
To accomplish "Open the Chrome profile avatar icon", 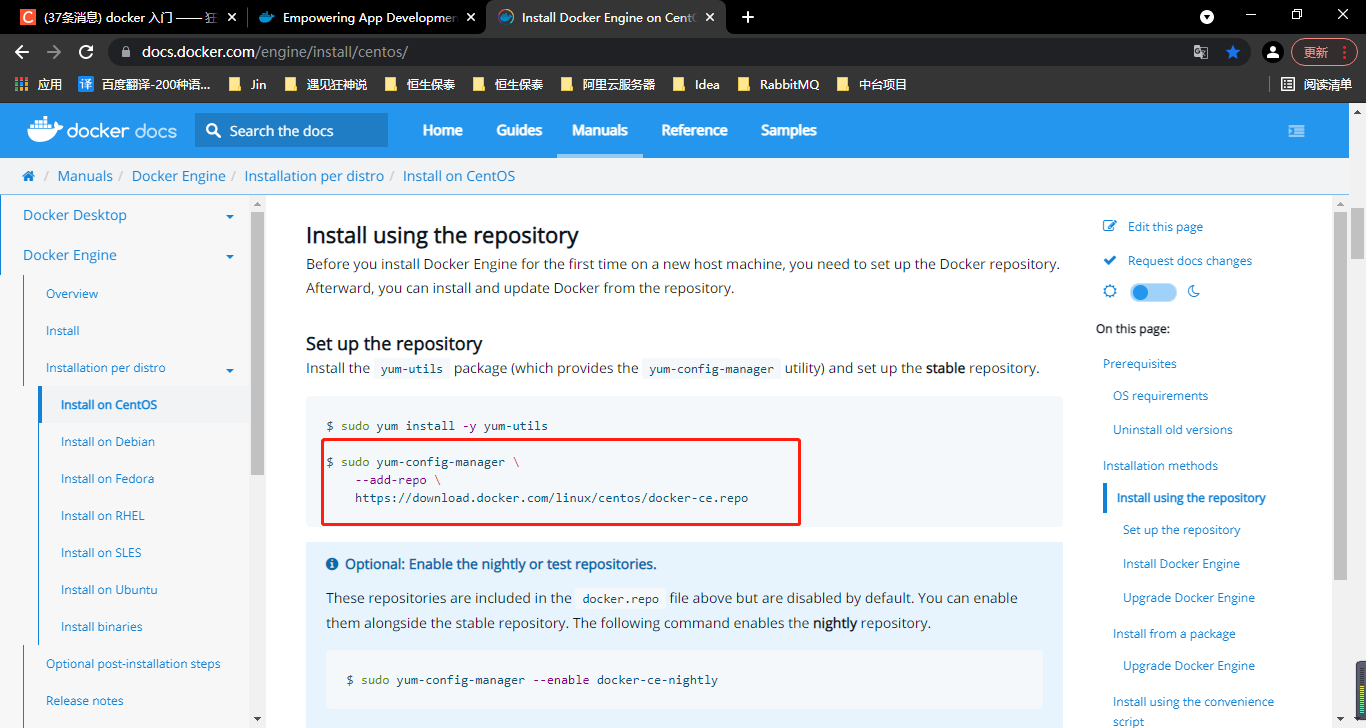I will (1272, 52).
